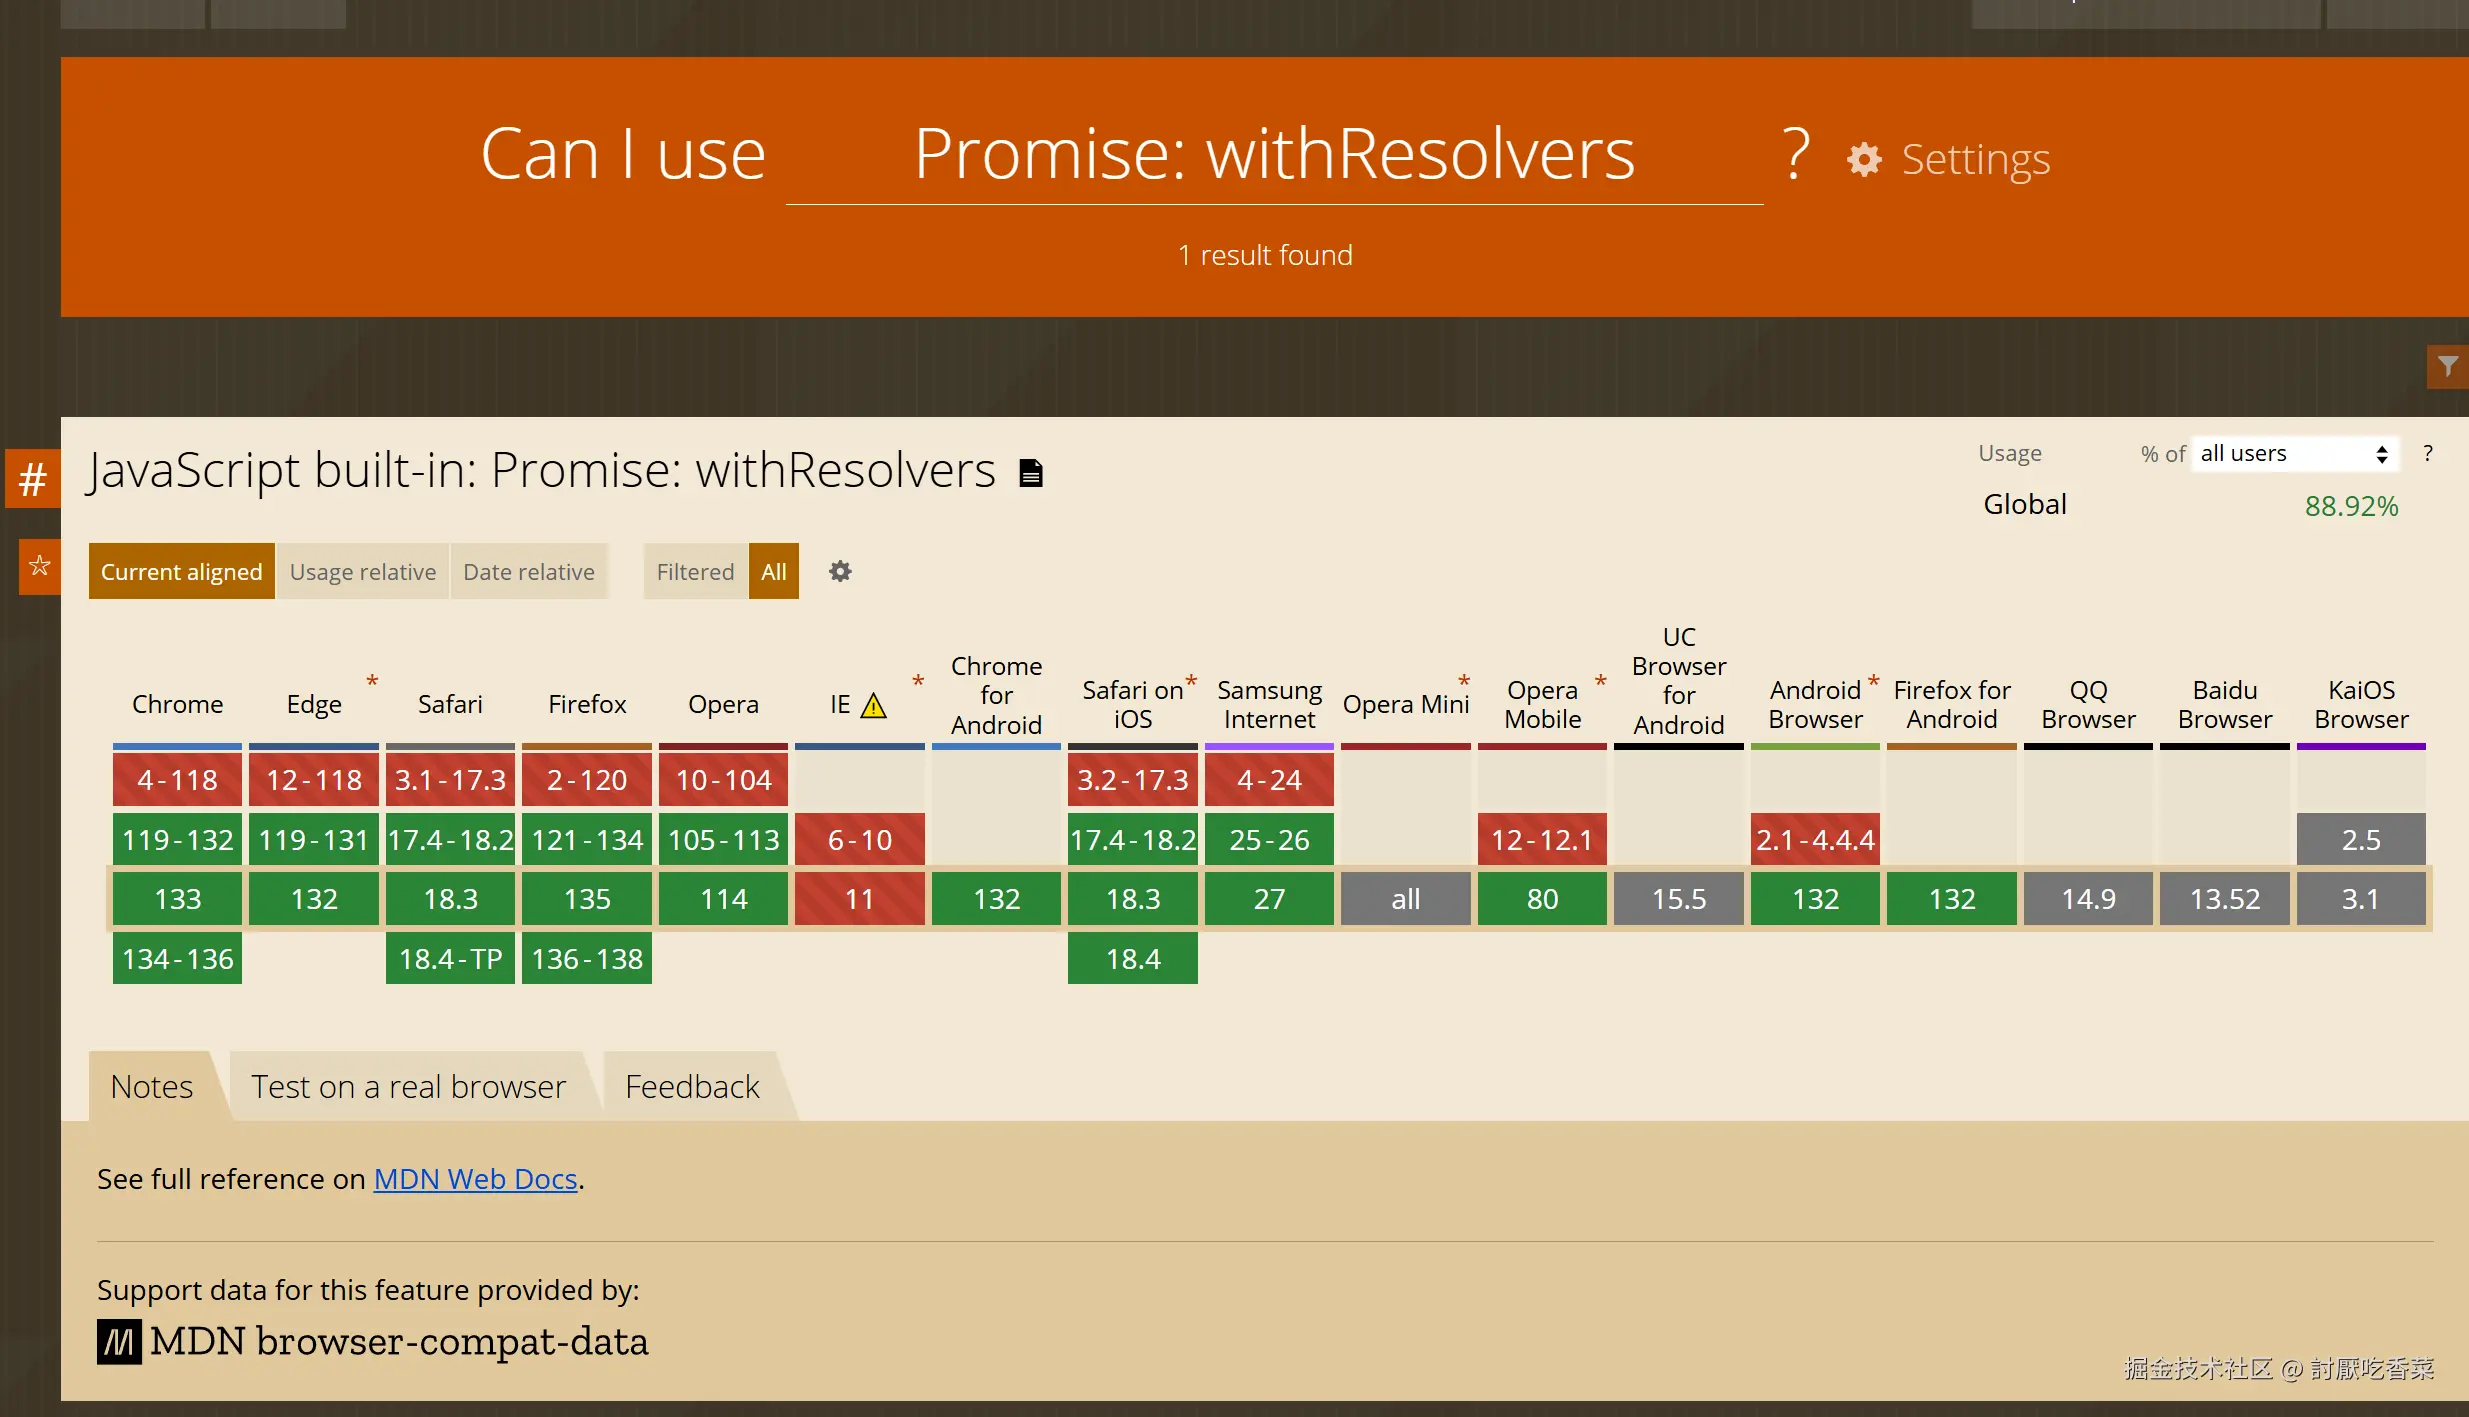Select the Date relative view
This screenshot has height=1417, width=2469.
tap(528, 572)
